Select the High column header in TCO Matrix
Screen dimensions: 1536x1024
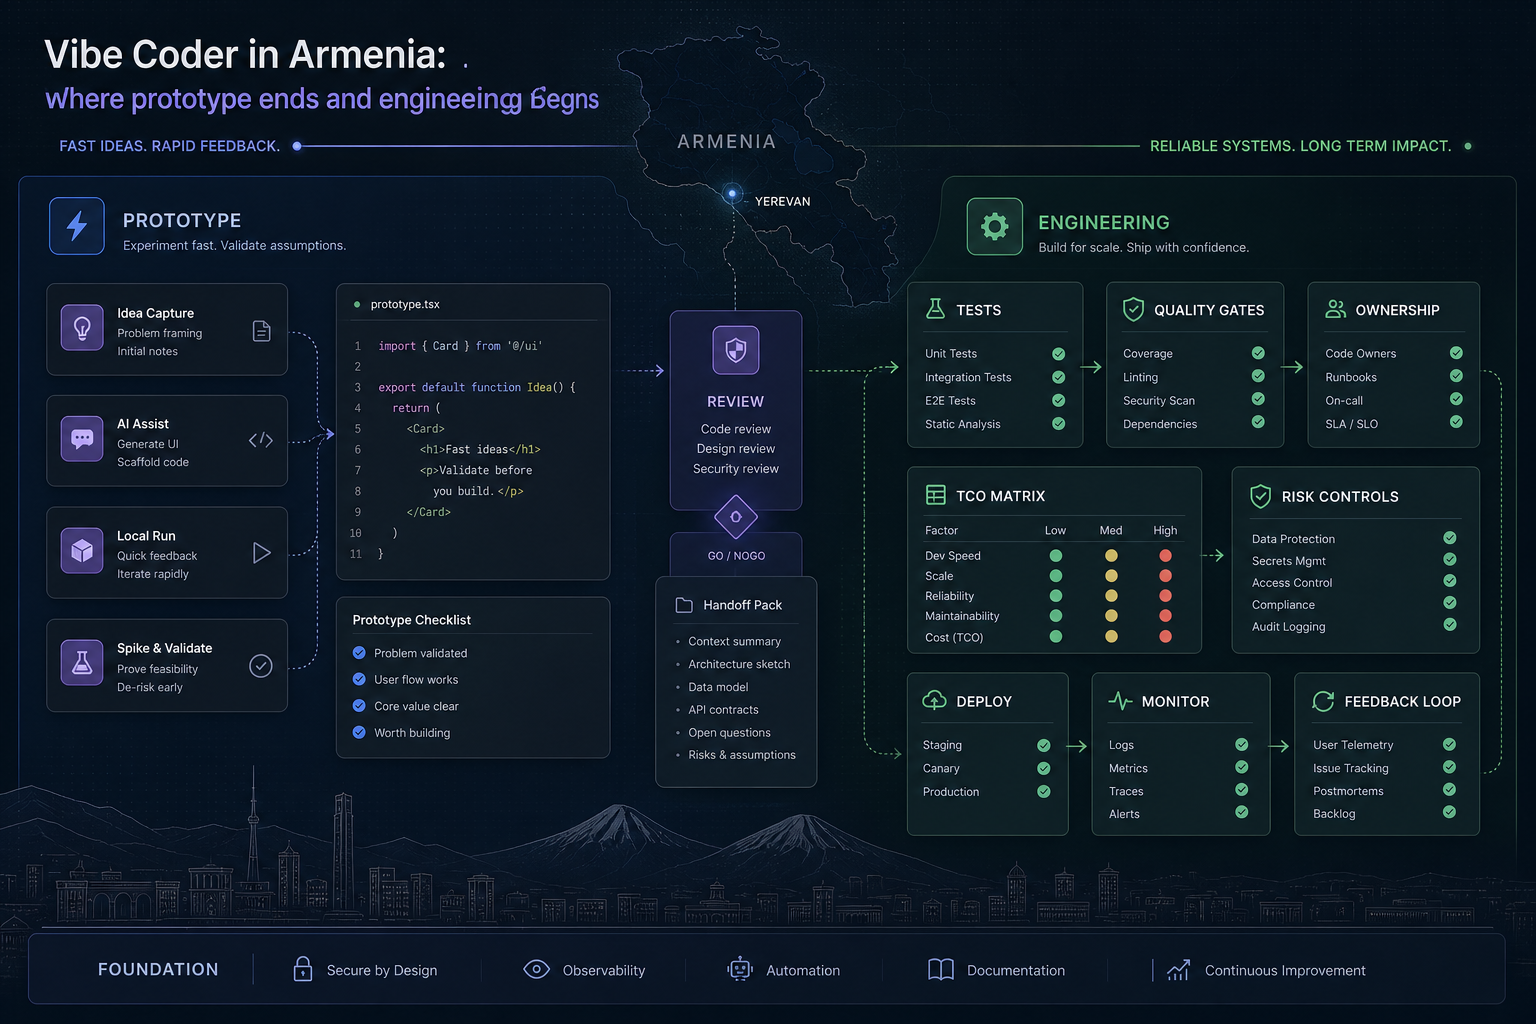click(1165, 530)
